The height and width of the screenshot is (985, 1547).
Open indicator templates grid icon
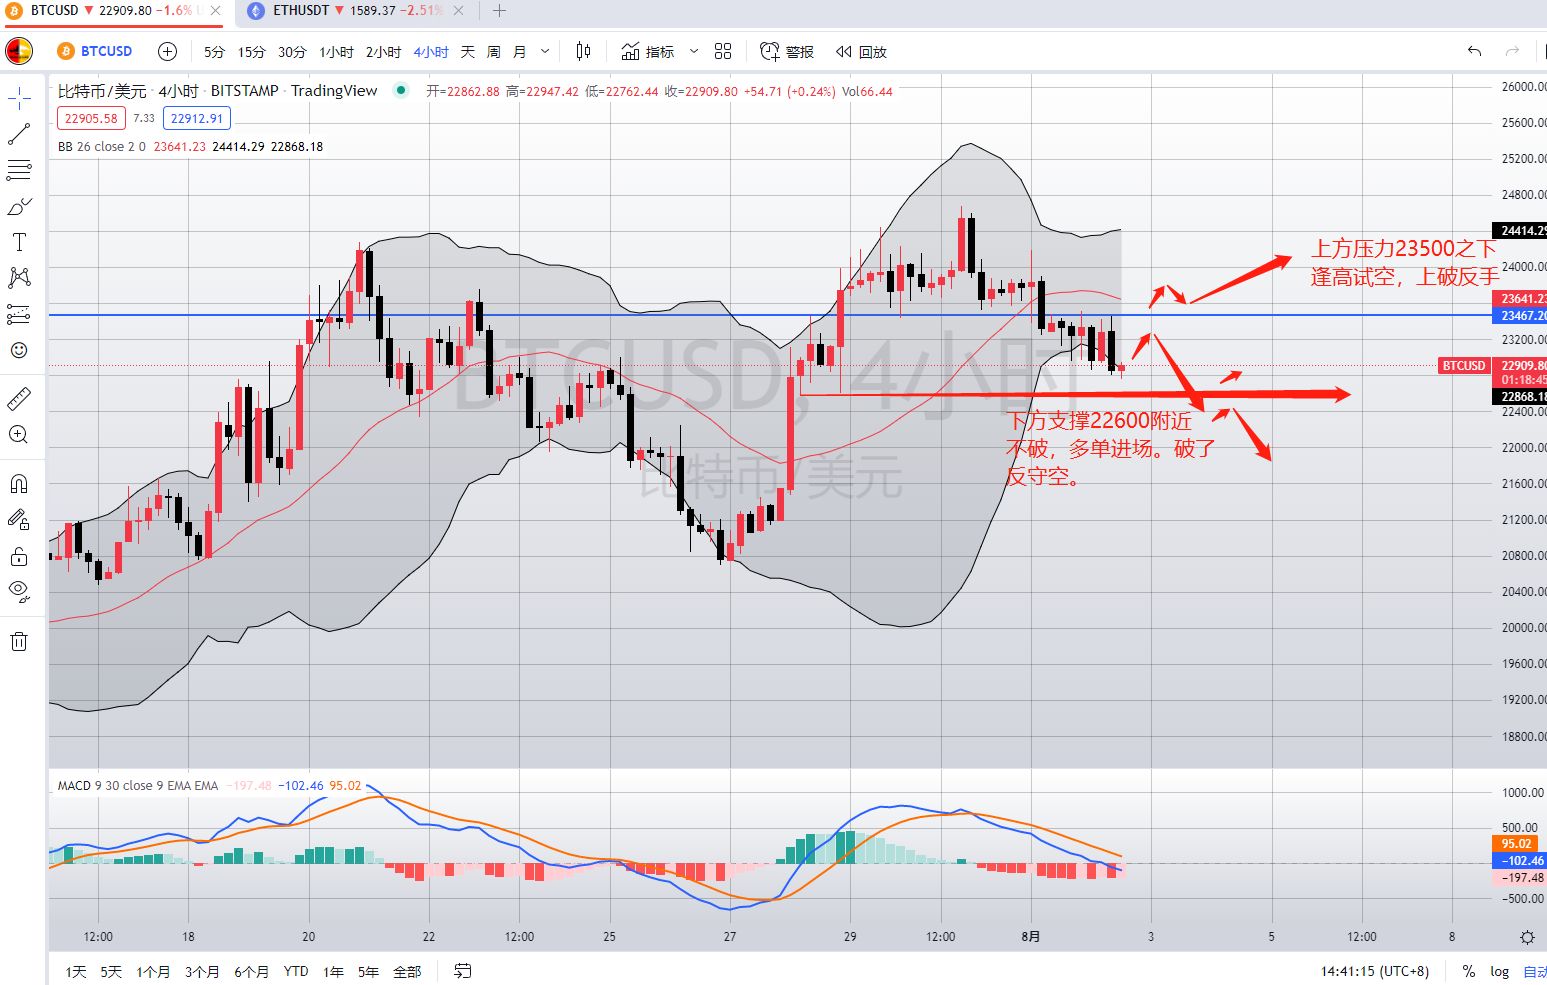(x=723, y=51)
